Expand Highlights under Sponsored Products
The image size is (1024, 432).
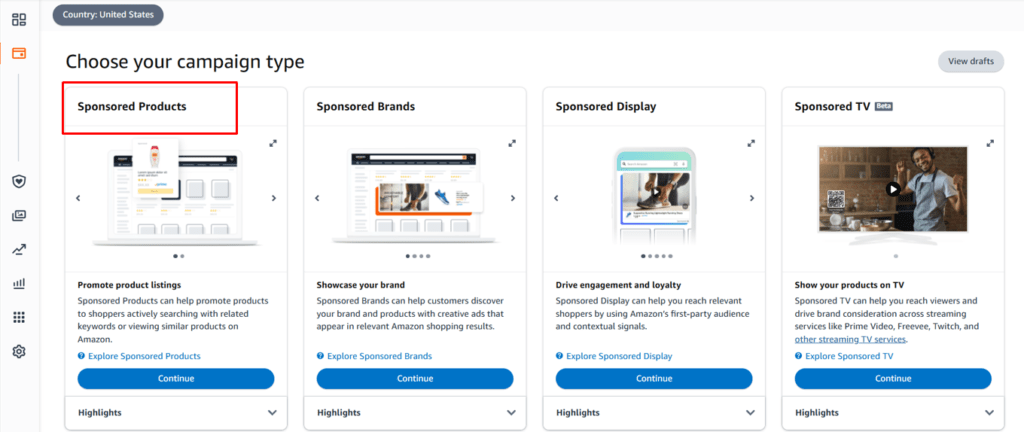pyautogui.click(x=272, y=412)
